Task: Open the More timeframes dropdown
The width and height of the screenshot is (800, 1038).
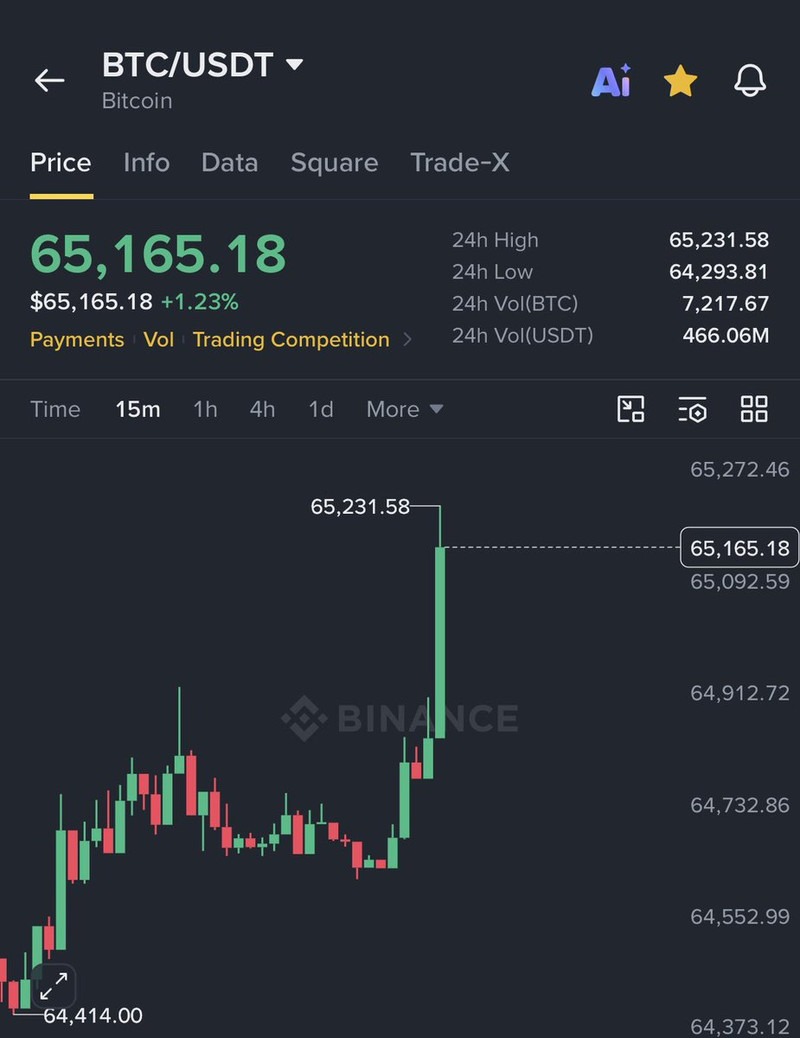Action: click(x=405, y=409)
